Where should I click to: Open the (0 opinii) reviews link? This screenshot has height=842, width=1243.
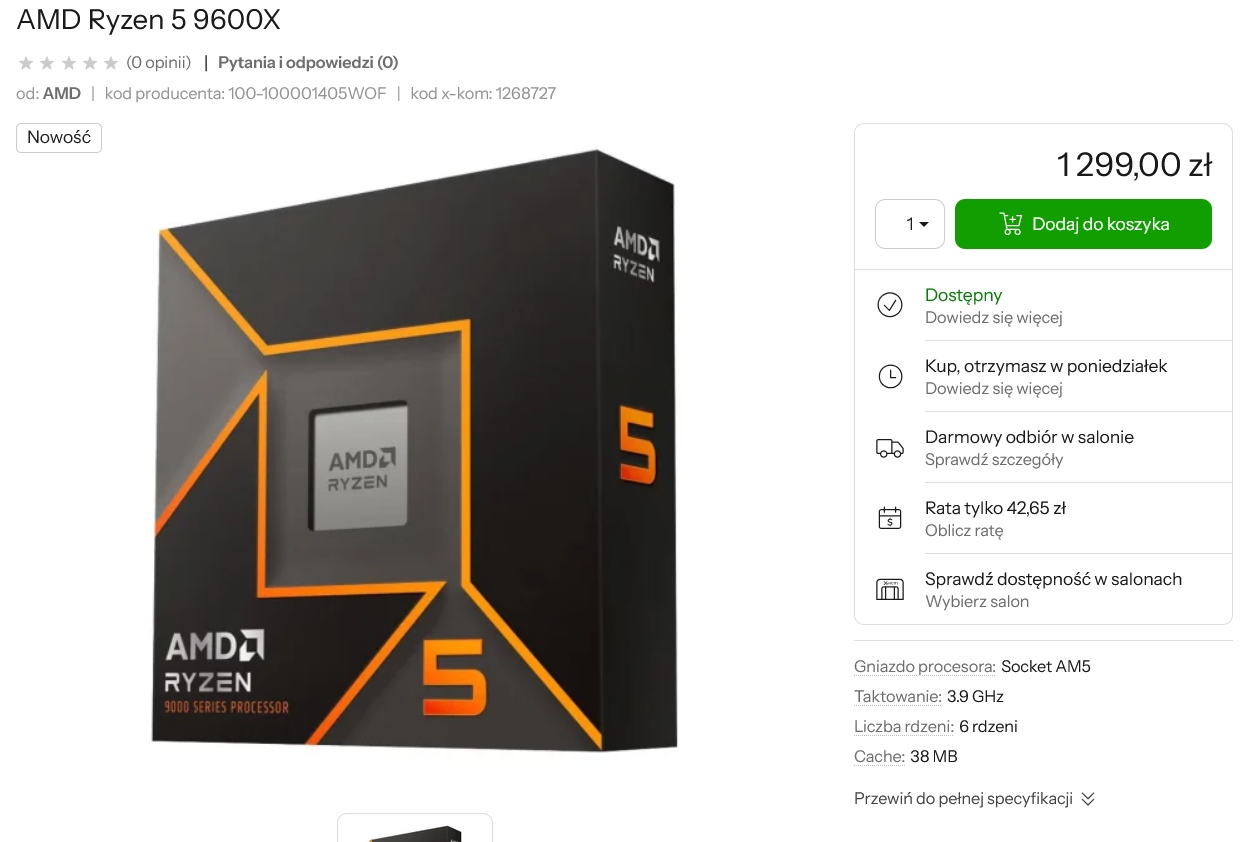point(158,63)
